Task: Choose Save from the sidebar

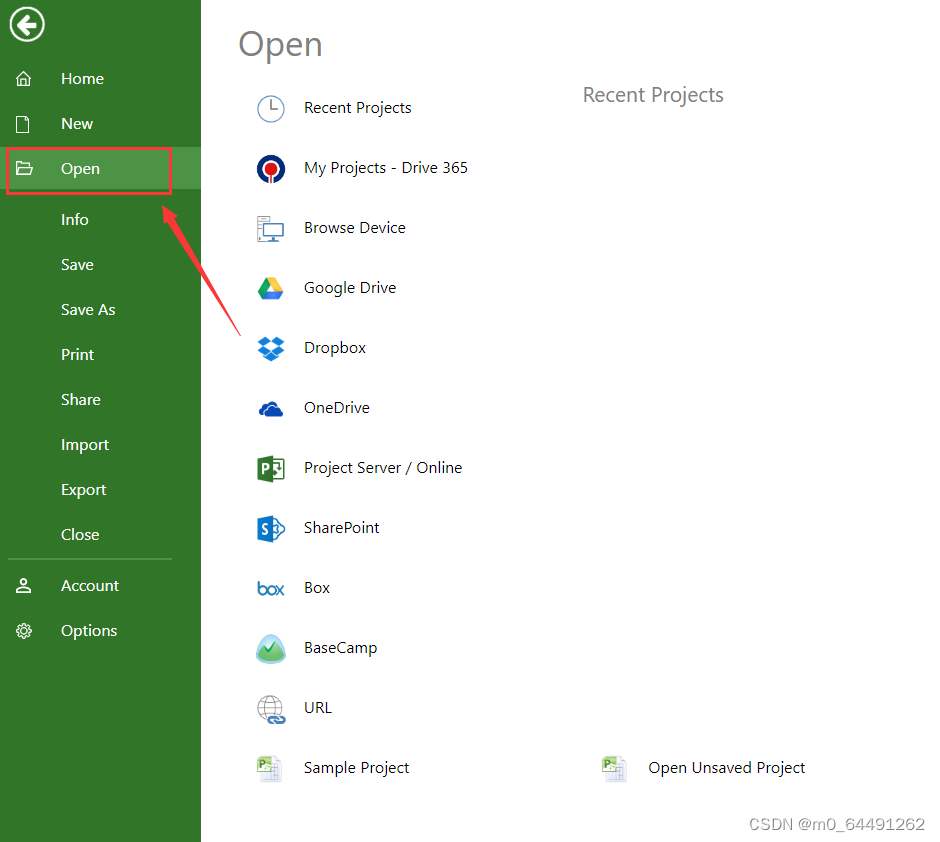Action: [x=77, y=264]
